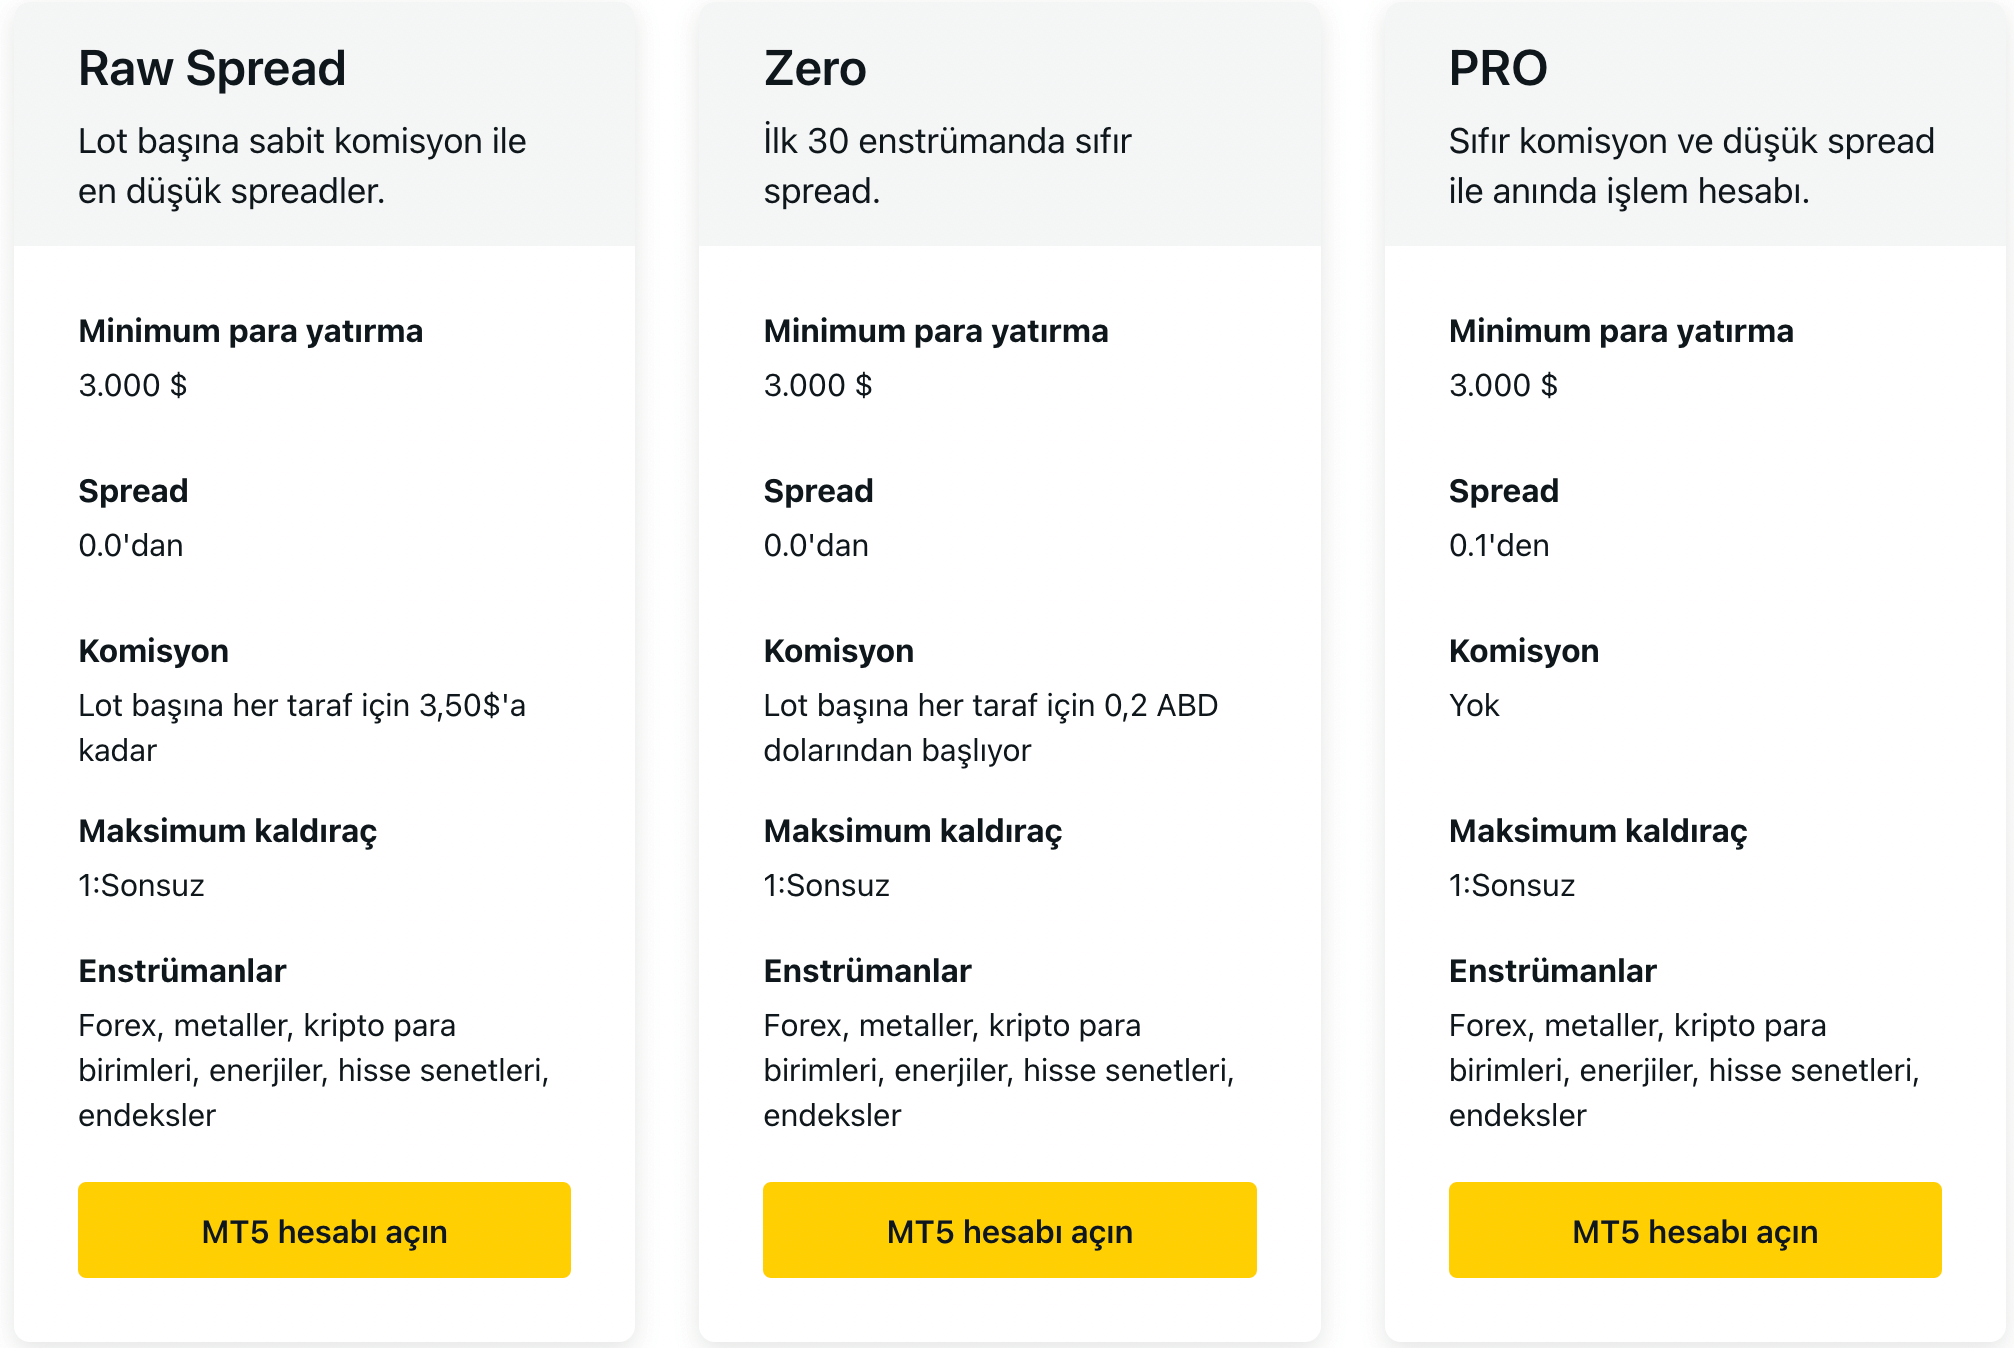Screen dimensions: 2014x1348
Task: Click Raw Spread commission text 3,50$'a kadar
Action: [x=302, y=727]
